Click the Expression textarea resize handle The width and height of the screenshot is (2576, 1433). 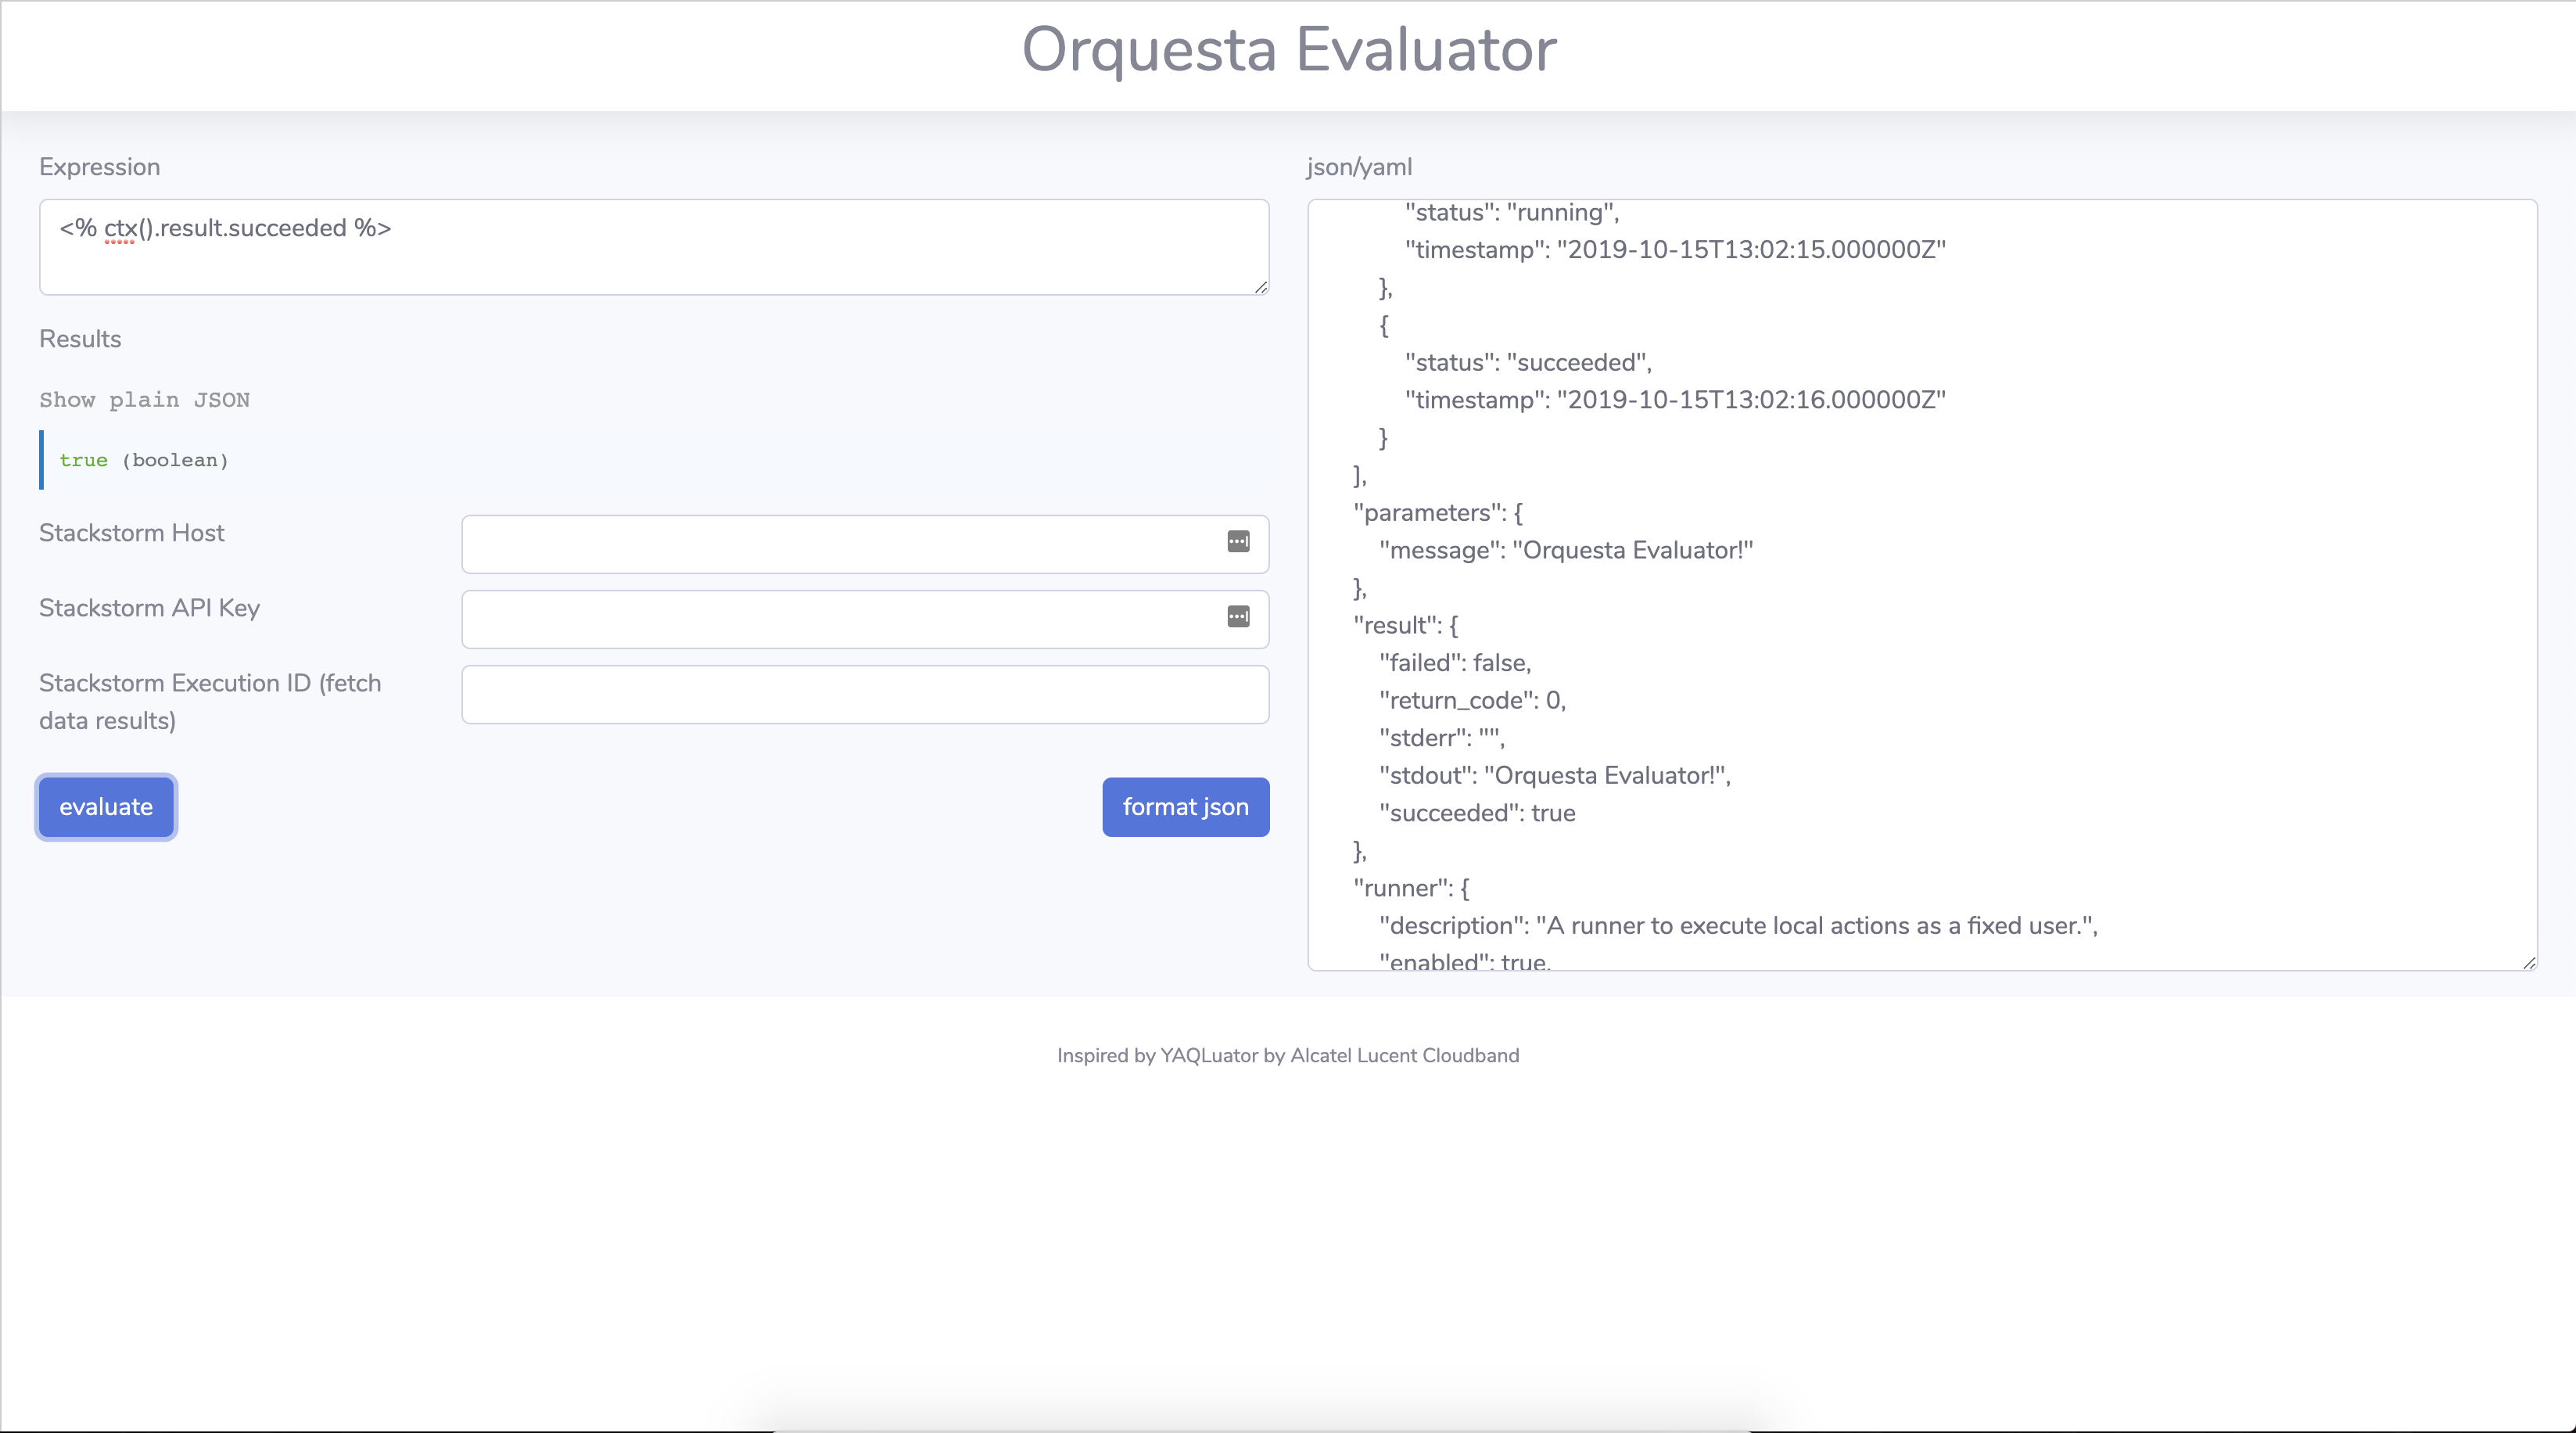(1261, 287)
